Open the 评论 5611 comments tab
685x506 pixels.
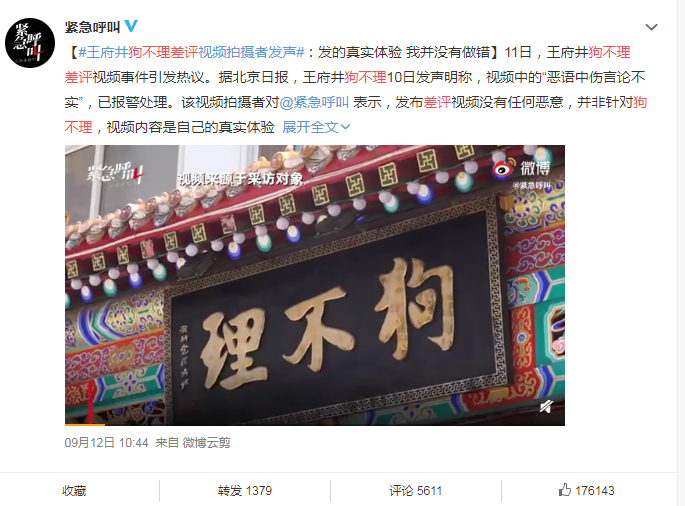pos(415,491)
